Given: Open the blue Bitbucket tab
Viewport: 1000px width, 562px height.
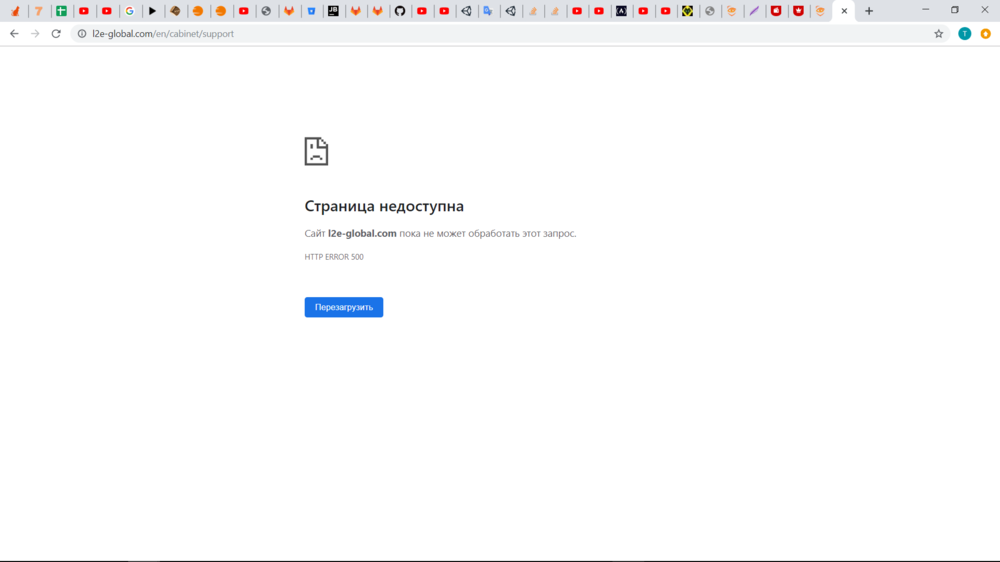Looking at the screenshot, I should 311,11.
